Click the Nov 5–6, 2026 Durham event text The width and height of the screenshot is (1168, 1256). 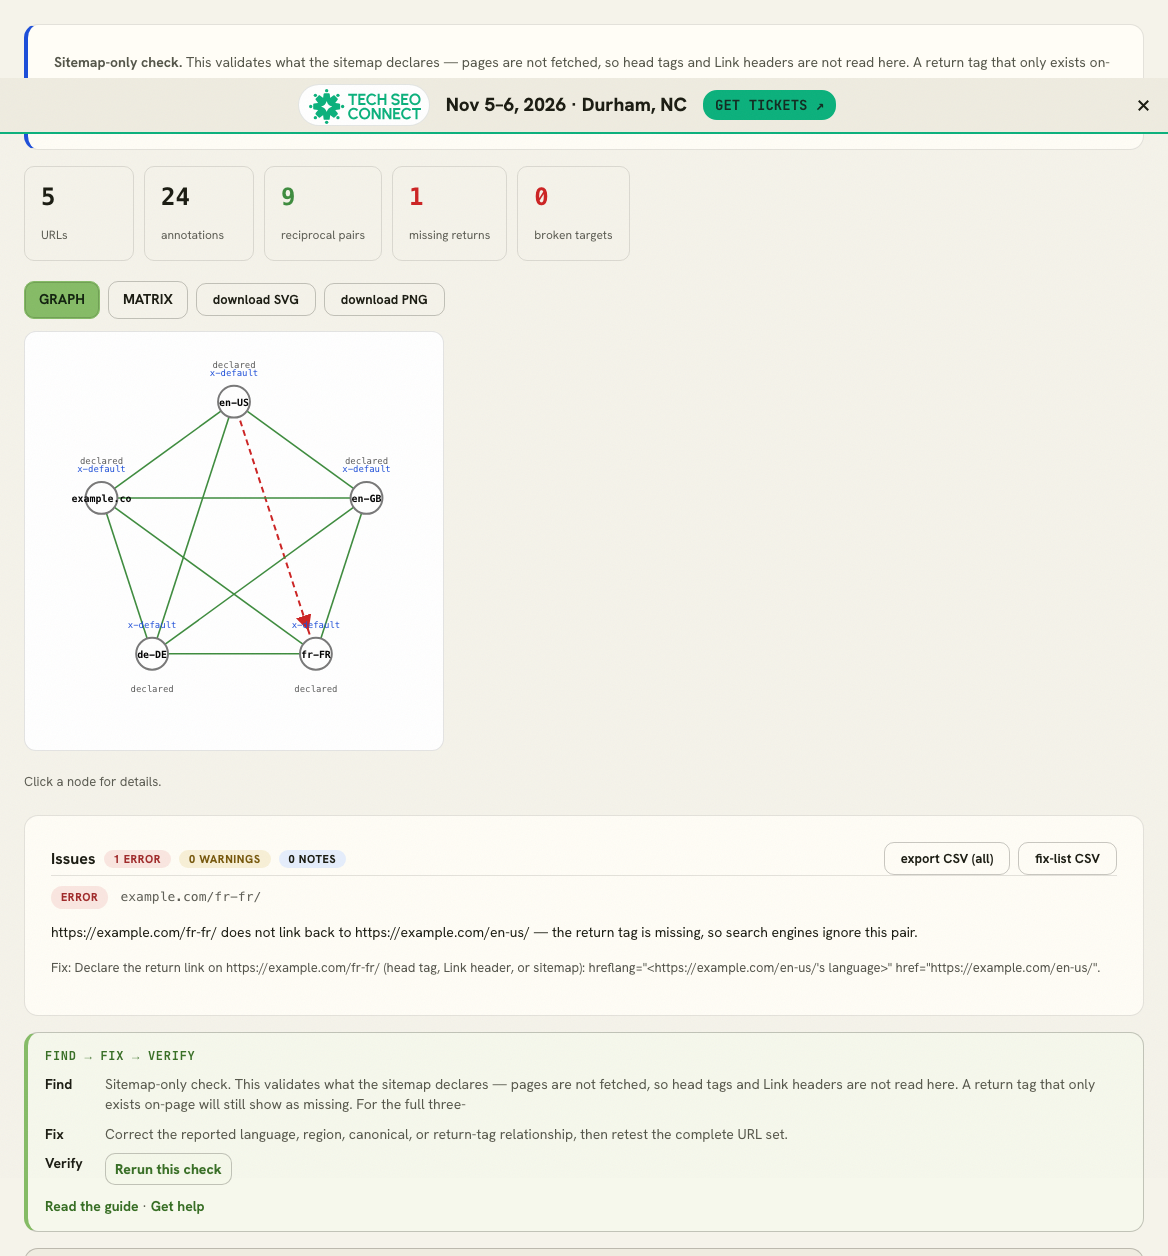pyautogui.click(x=566, y=105)
